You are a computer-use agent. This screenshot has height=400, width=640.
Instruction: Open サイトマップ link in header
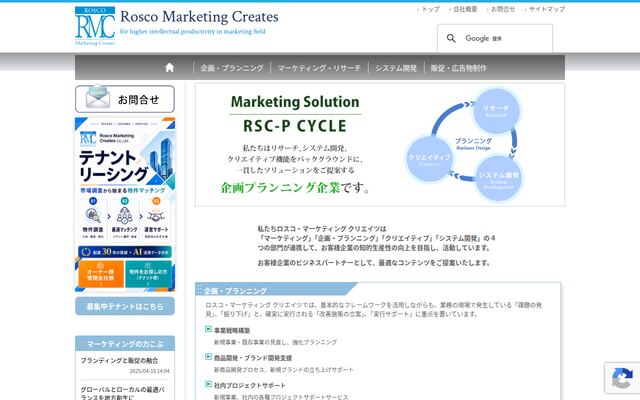547,9
